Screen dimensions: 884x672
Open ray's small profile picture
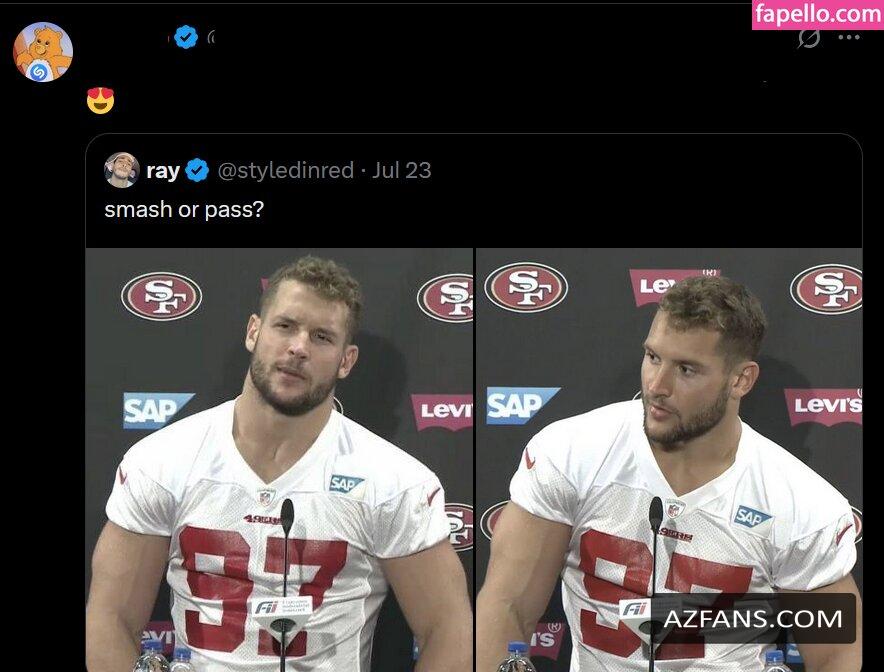tap(122, 170)
